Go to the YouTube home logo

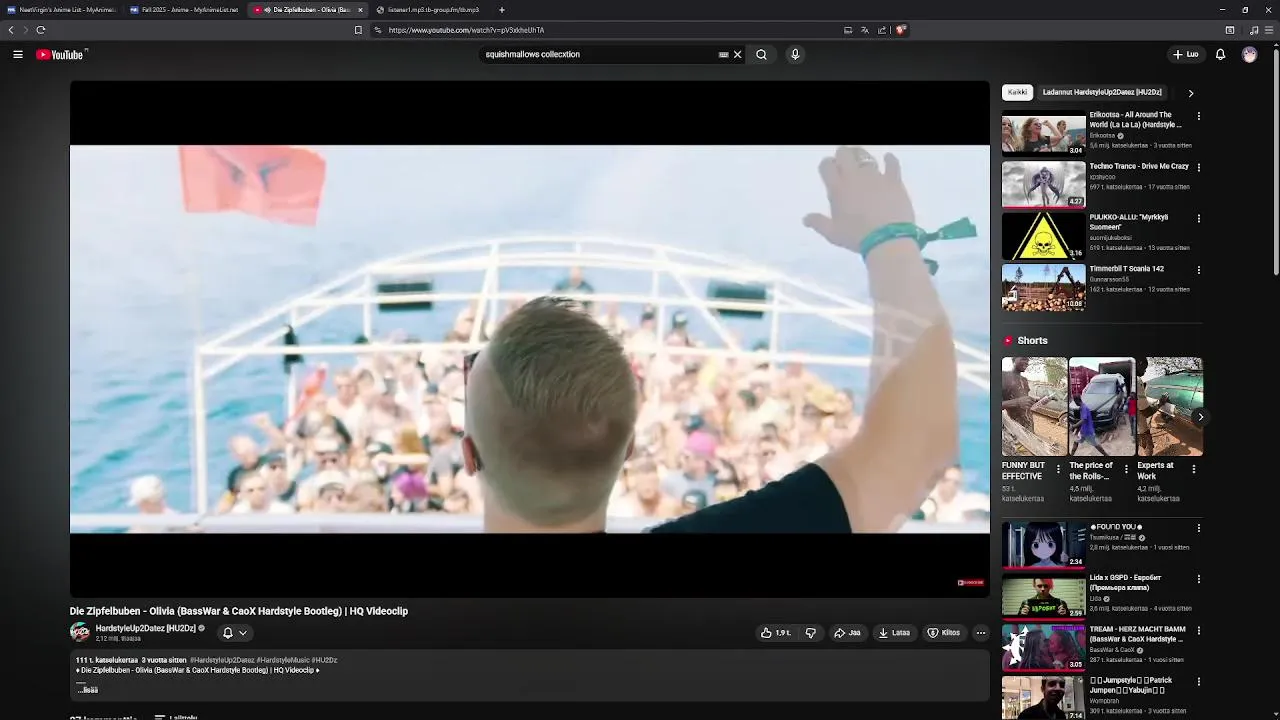(61, 55)
